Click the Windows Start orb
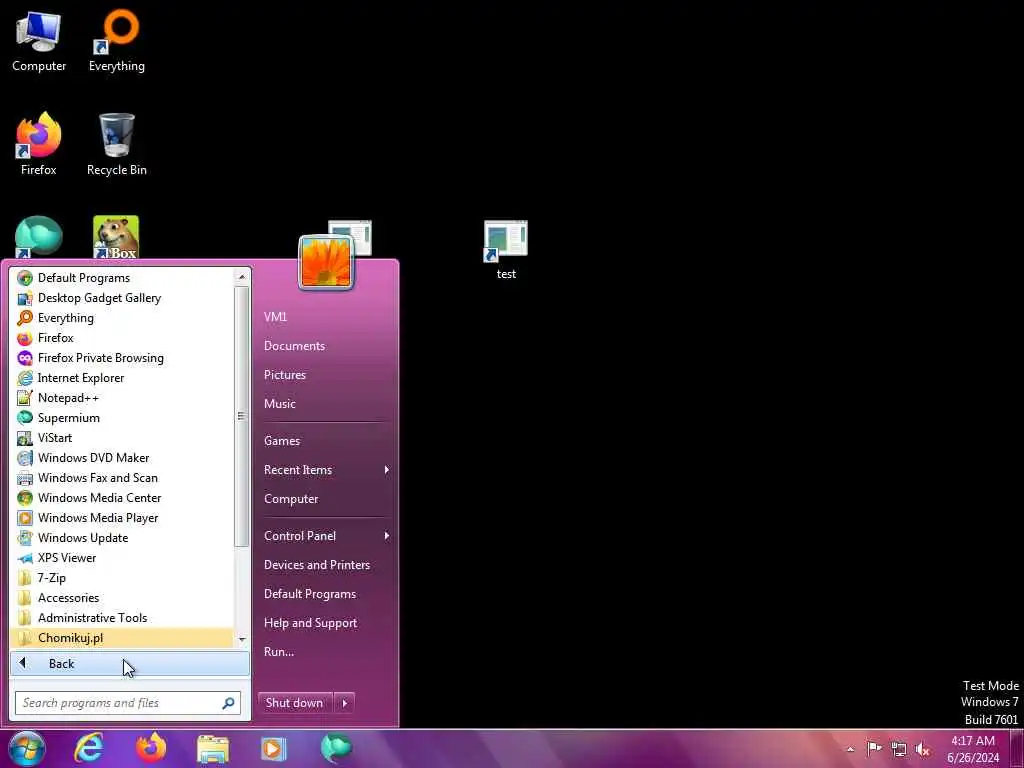This screenshot has height=768, width=1024. [x=27, y=748]
